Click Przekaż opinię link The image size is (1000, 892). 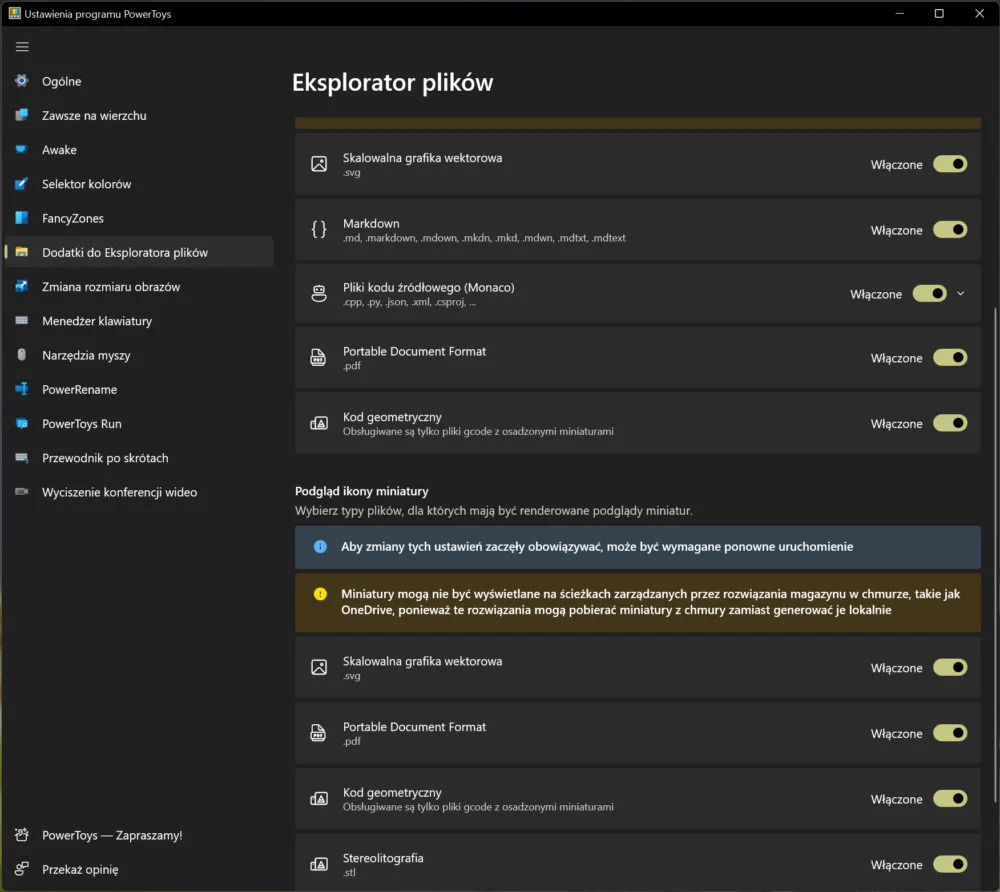[139, 869]
